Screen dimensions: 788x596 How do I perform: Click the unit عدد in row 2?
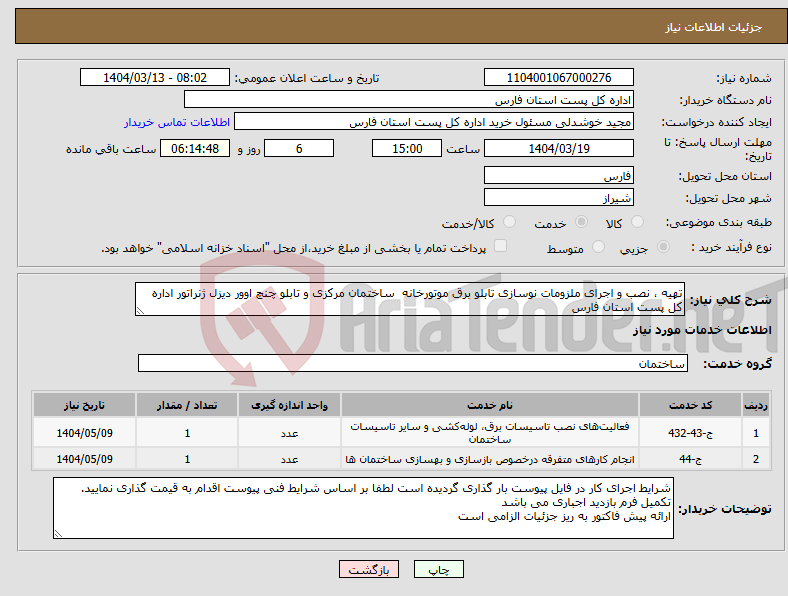click(289, 459)
